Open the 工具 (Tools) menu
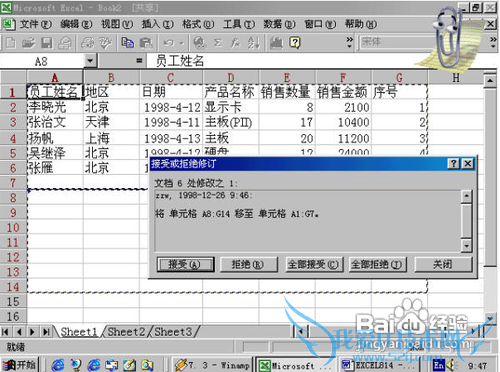 [x=239, y=24]
